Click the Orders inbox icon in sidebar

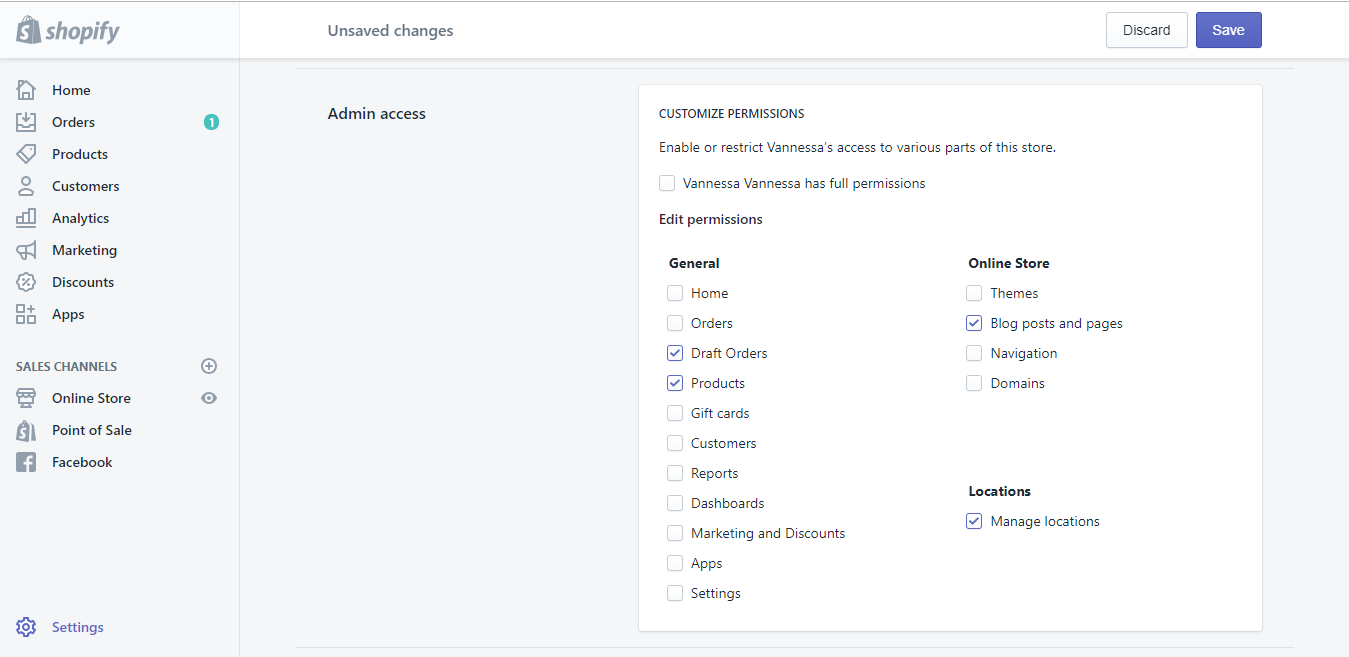(x=26, y=122)
